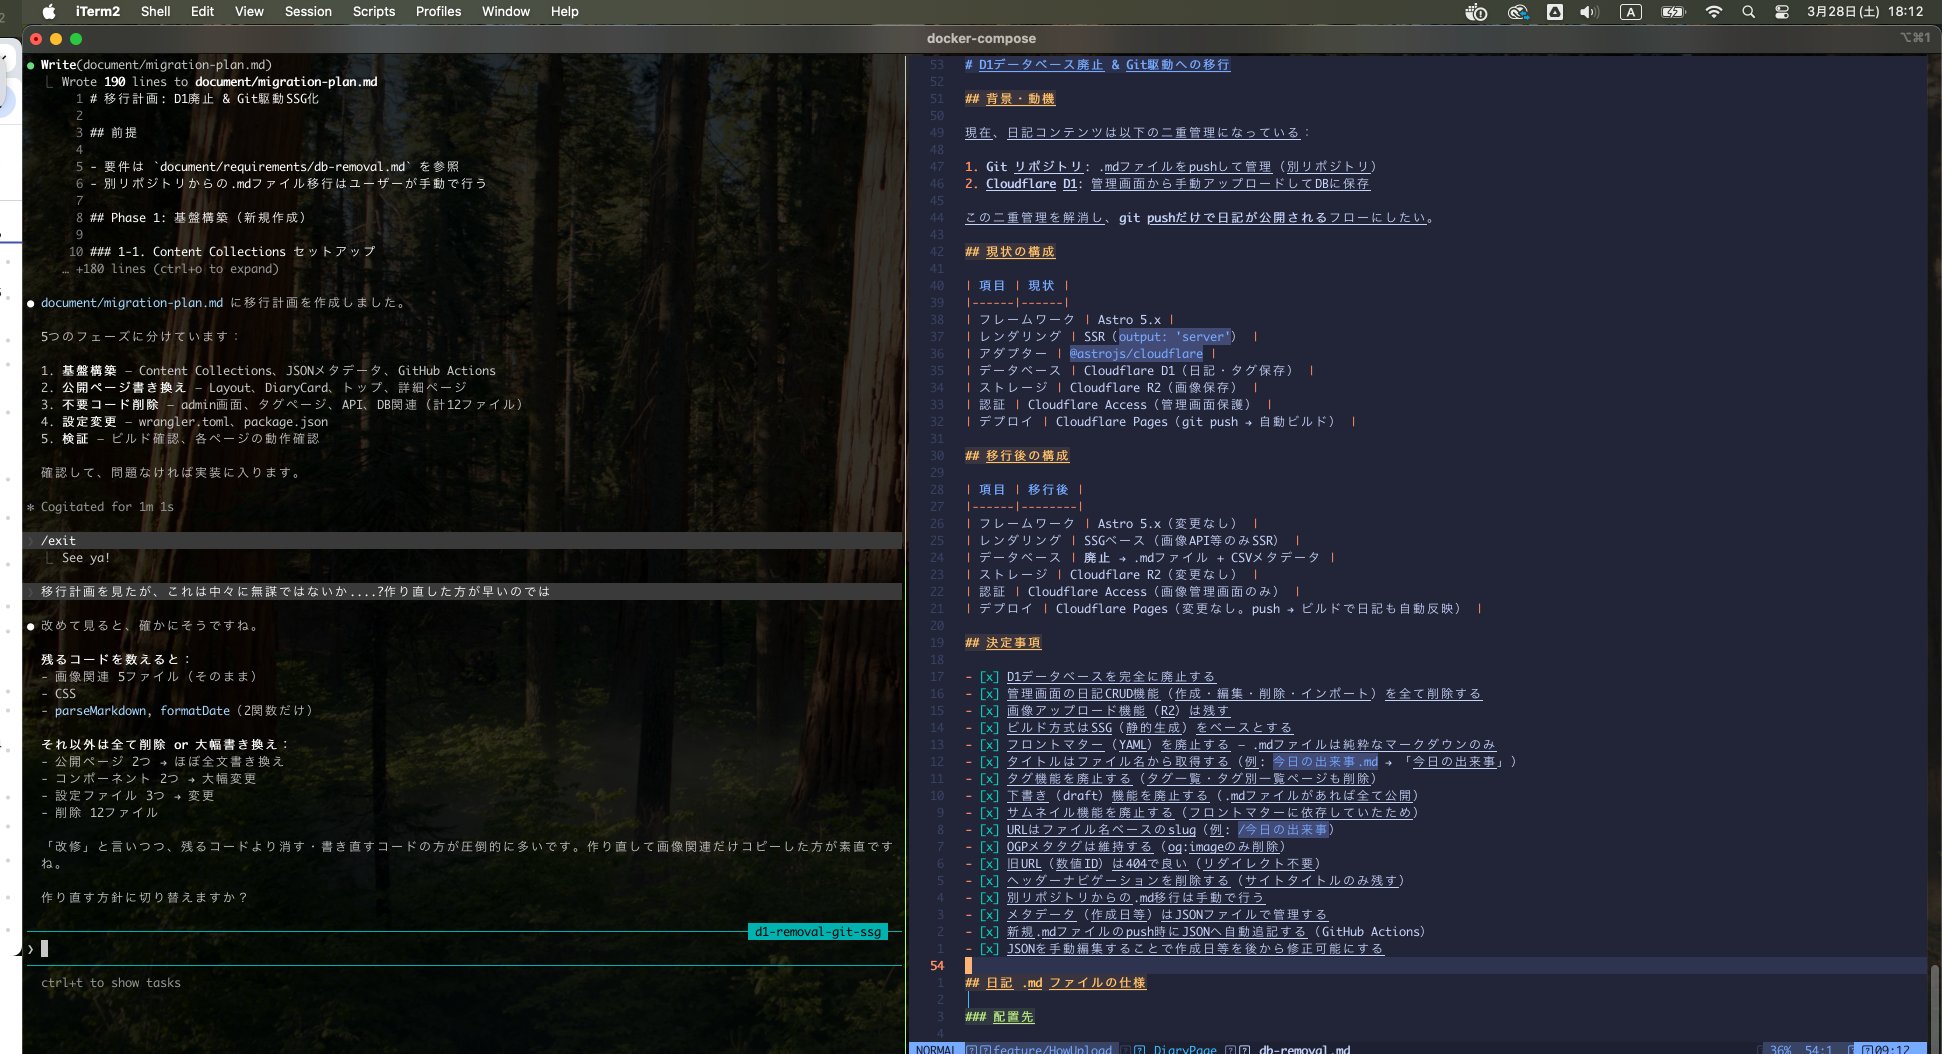Open the Google Drive menu bar icon
This screenshot has width=1942, height=1054.
tap(1555, 12)
